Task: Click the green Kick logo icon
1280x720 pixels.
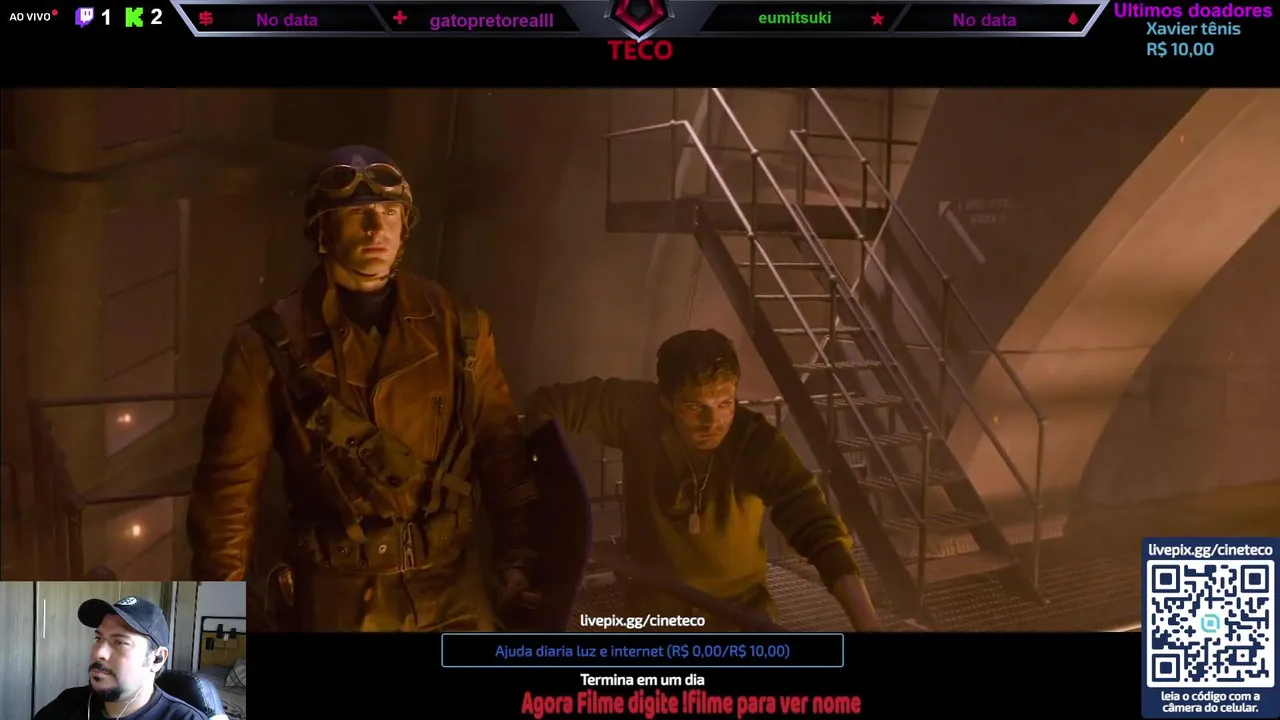Action: [x=134, y=17]
